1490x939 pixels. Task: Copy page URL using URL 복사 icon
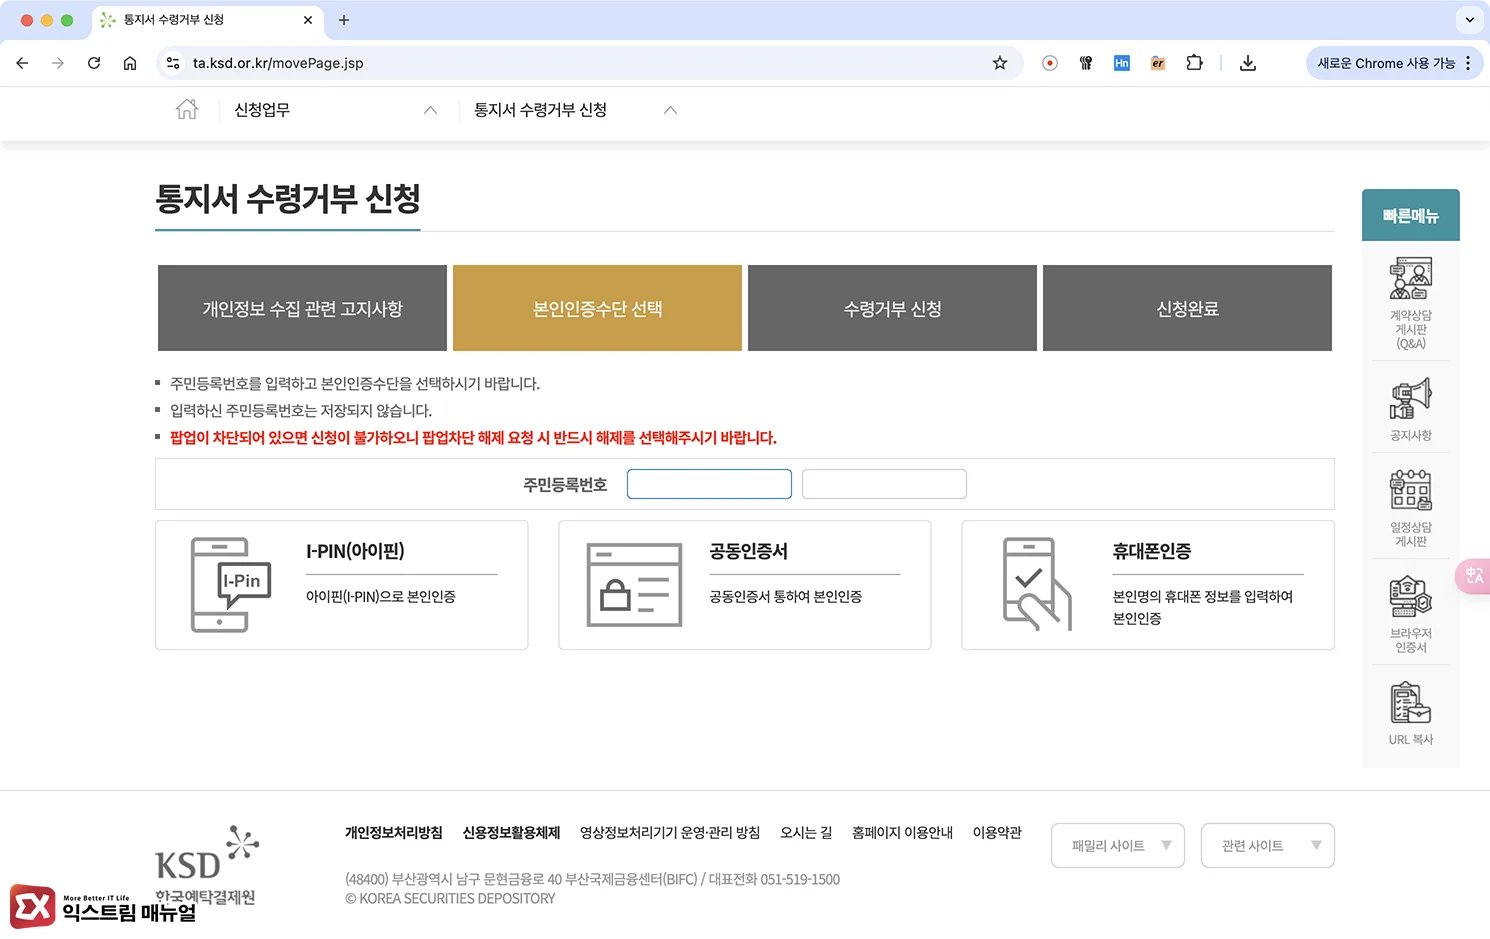pos(1410,705)
